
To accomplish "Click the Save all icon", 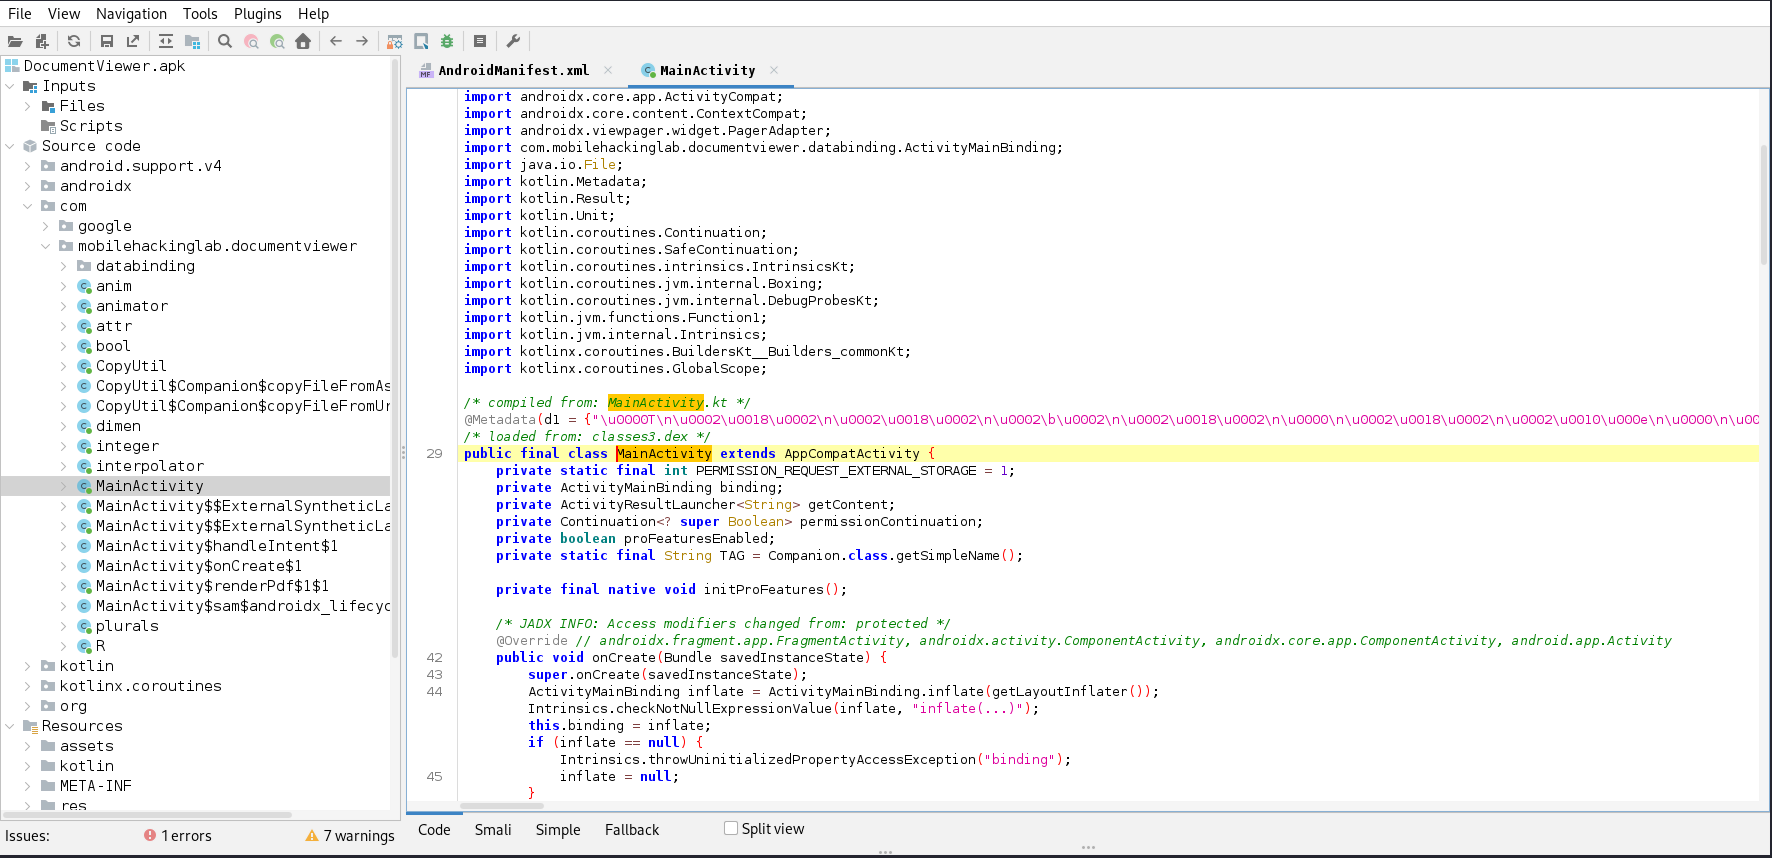I will [x=107, y=41].
